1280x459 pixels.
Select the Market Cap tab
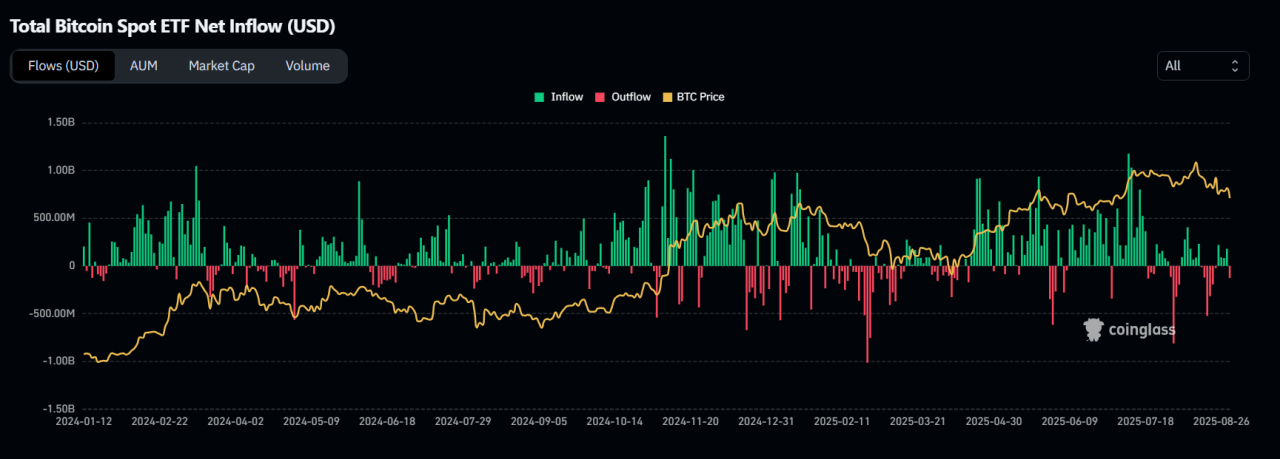click(x=221, y=66)
